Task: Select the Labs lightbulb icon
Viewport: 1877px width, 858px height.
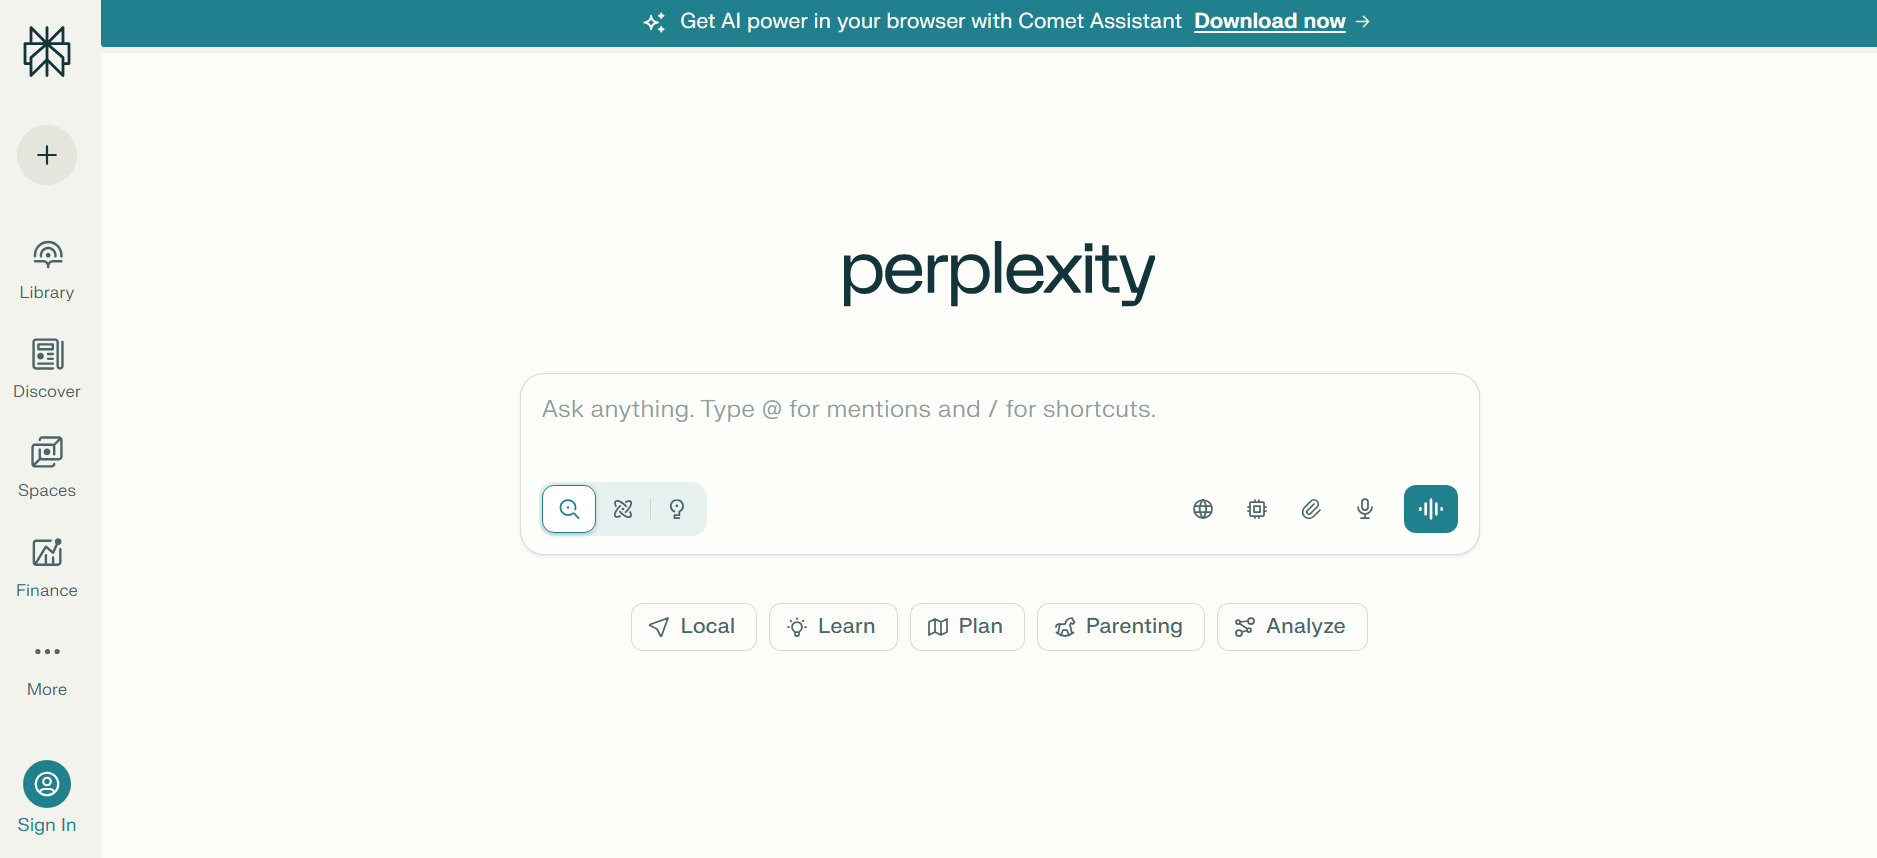Action: coord(677,508)
